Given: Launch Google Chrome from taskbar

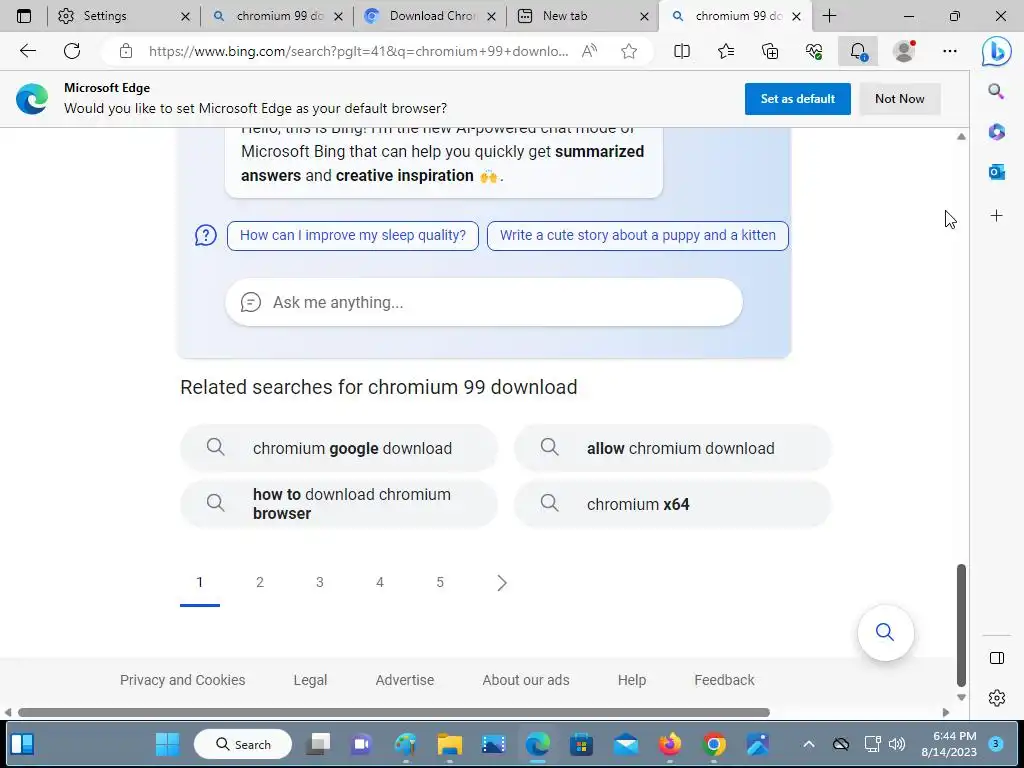Looking at the screenshot, I should (x=714, y=744).
